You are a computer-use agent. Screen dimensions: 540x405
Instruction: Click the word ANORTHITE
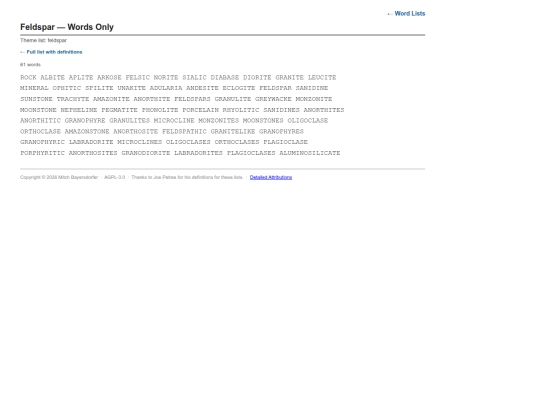pos(152,99)
